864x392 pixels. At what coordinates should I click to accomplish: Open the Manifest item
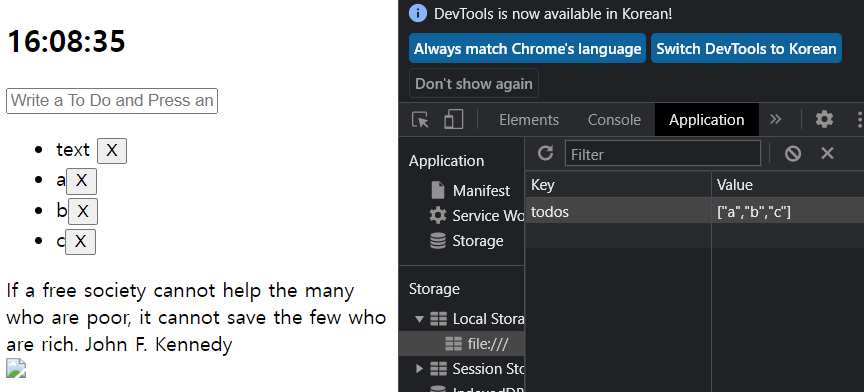coord(471,191)
